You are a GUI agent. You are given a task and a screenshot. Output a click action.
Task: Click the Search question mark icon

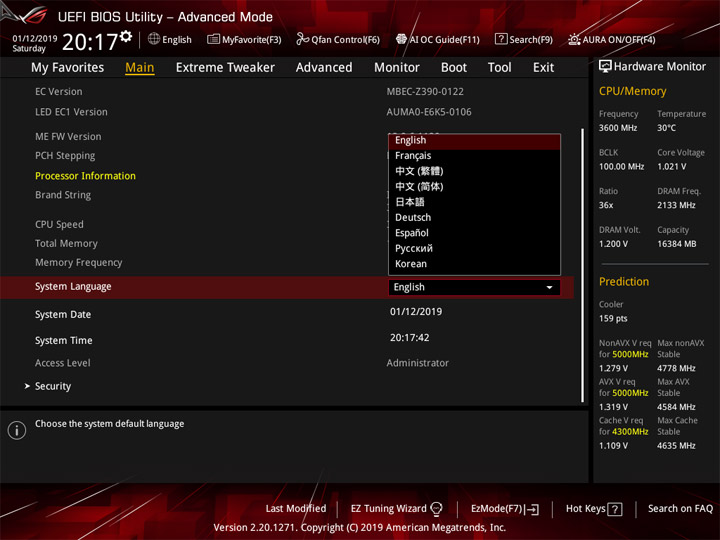tap(501, 39)
